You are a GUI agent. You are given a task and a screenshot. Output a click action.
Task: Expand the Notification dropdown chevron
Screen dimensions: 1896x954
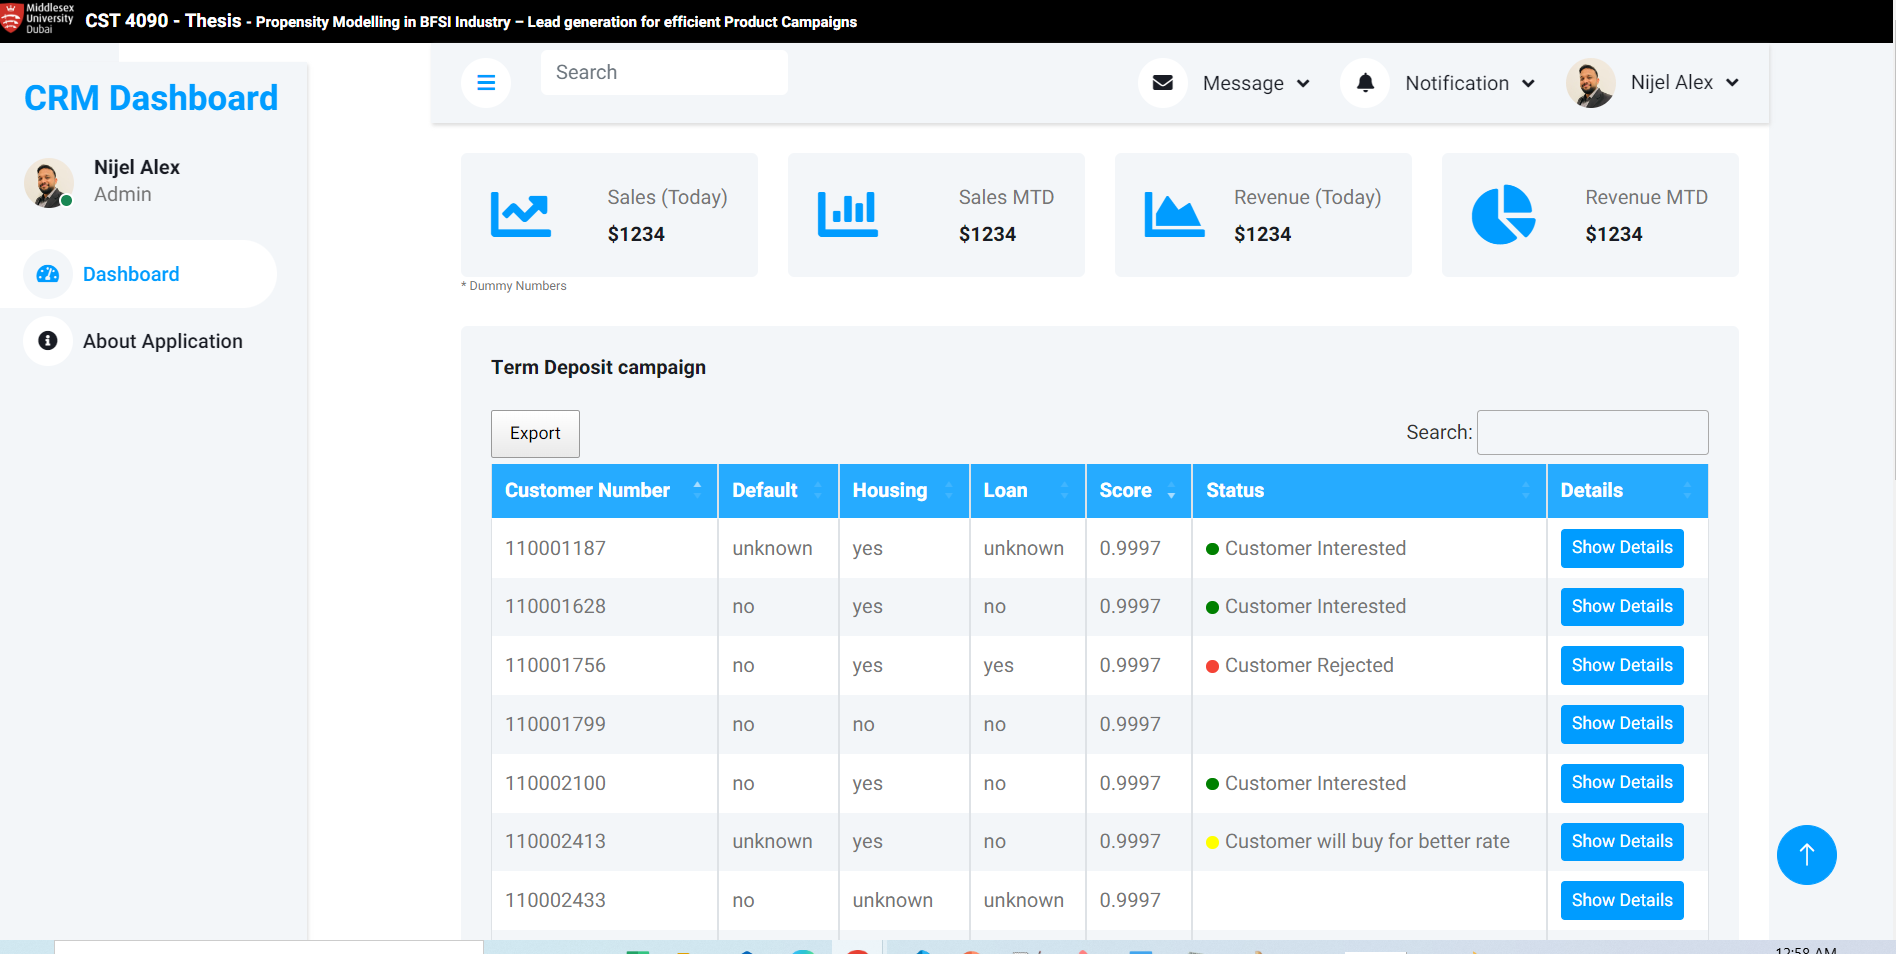[1528, 84]
